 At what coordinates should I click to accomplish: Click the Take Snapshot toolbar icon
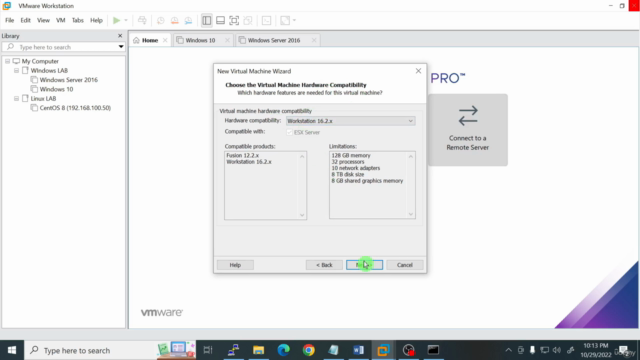pyautogui.click(x=161, y=20)
